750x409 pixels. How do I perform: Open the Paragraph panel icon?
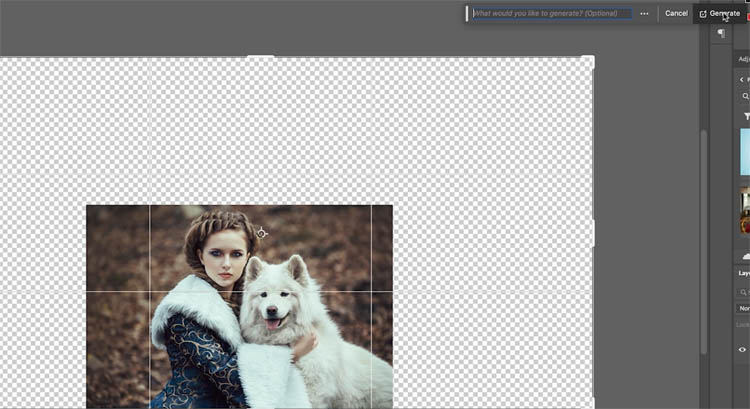click(x=721, y=33)
